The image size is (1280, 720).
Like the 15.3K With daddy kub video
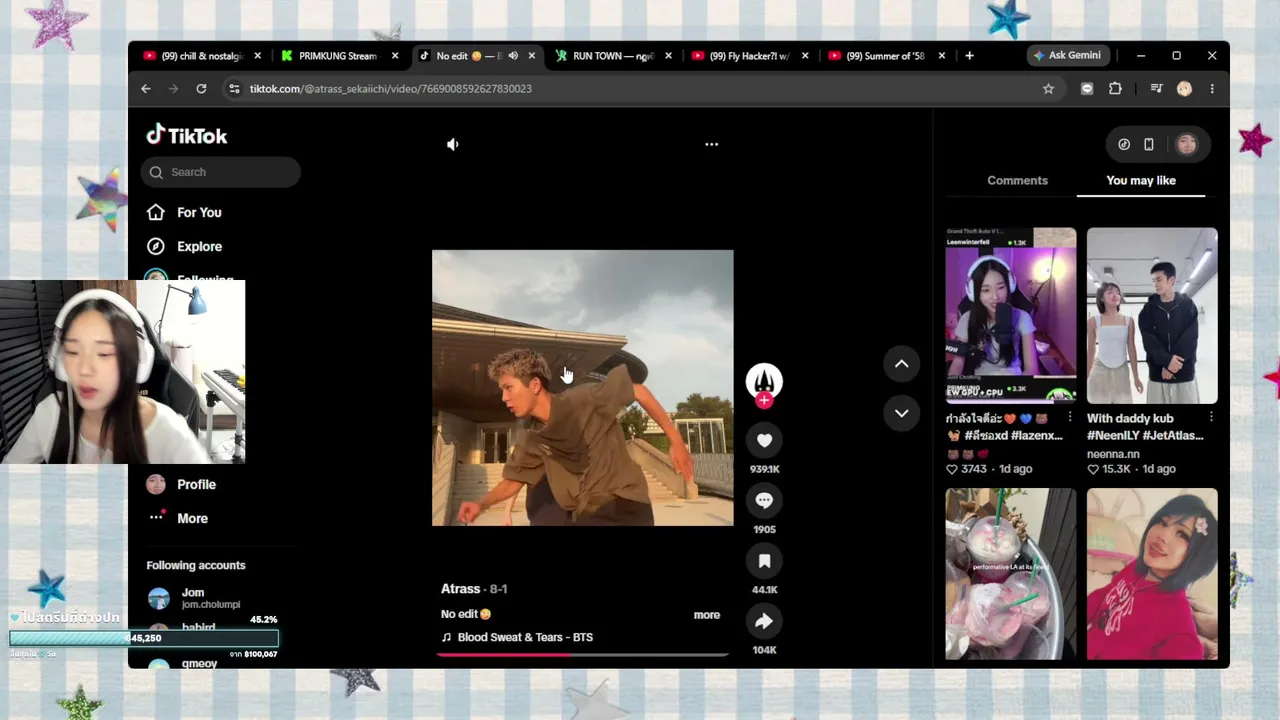click(x=1092, y=469)
